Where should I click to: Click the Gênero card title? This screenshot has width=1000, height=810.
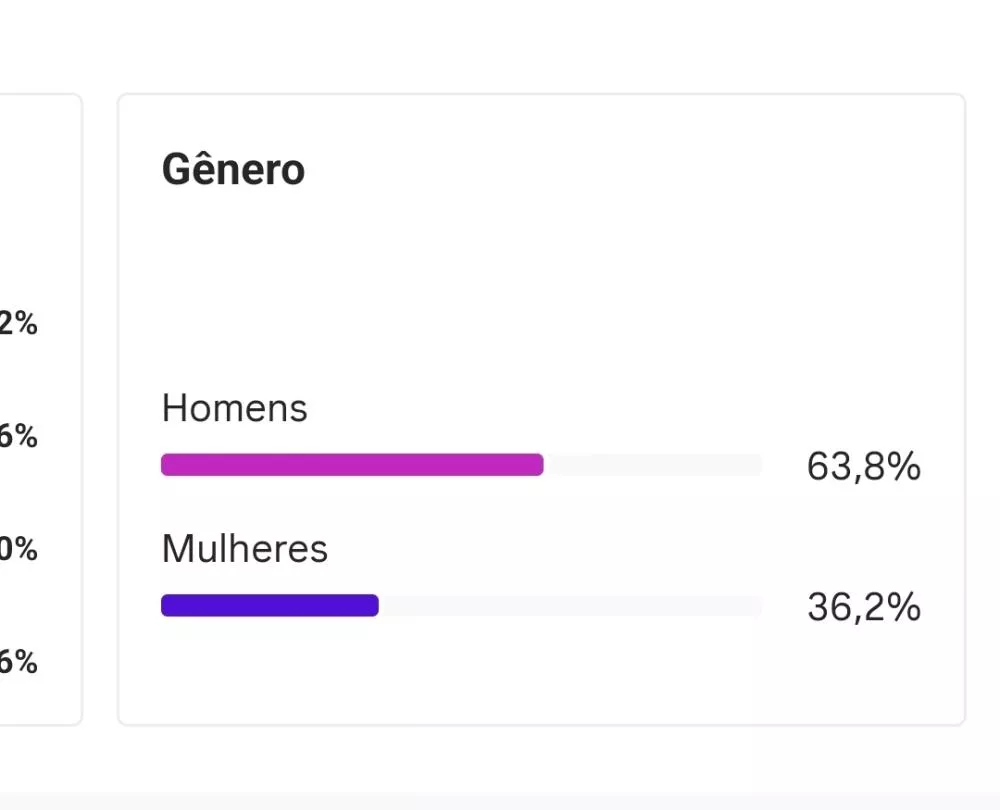(x=233, y=170)
